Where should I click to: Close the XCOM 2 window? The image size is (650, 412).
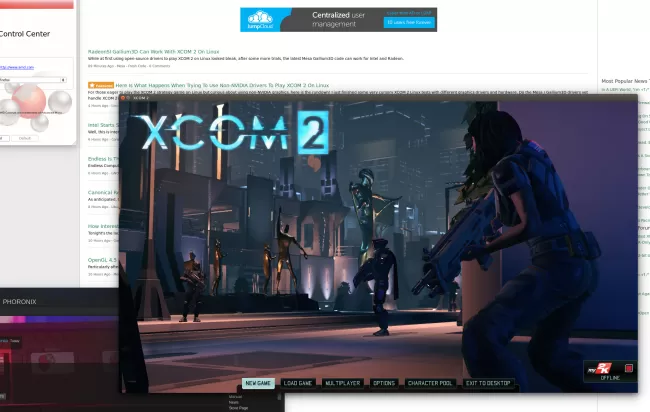tap(123, 98)
